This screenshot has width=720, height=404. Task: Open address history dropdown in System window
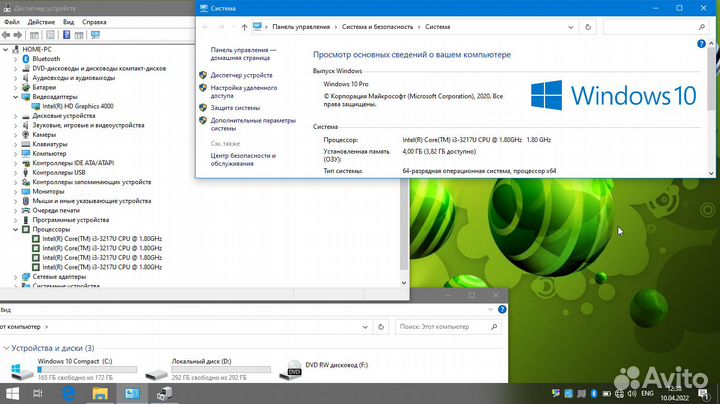coord(570,27)
